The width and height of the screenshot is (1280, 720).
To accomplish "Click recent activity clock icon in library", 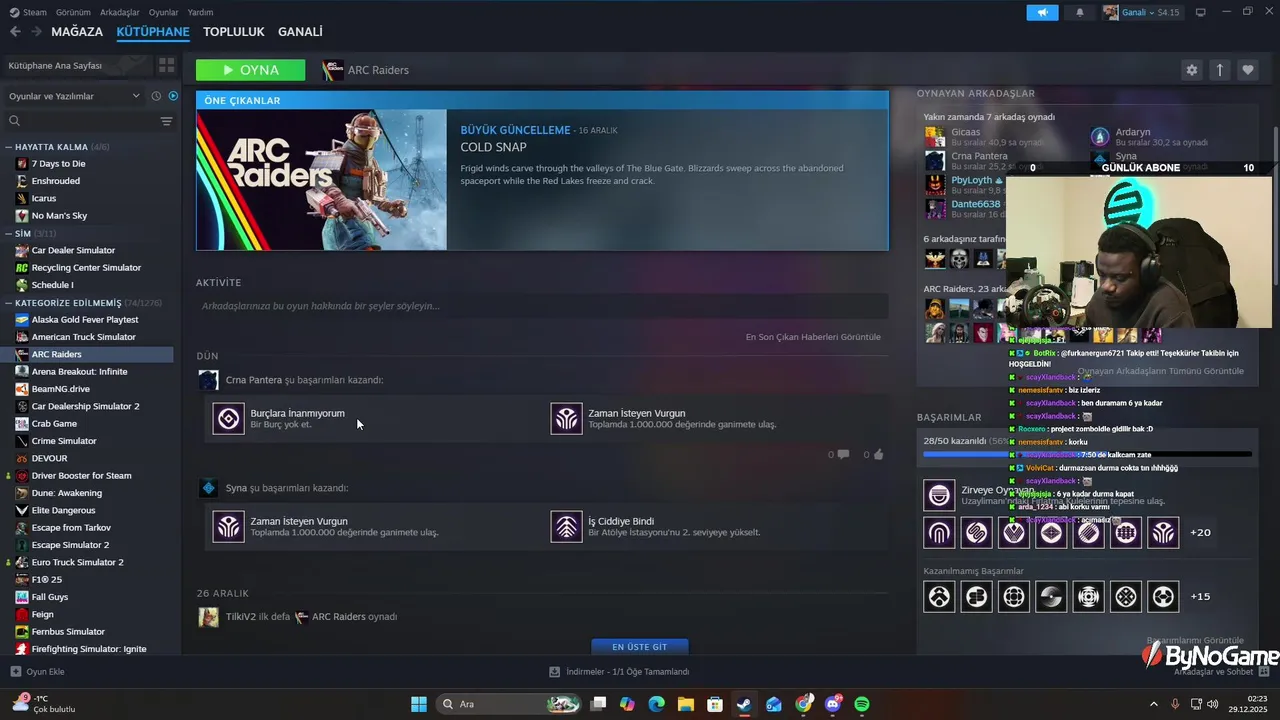I will [156, 96].
